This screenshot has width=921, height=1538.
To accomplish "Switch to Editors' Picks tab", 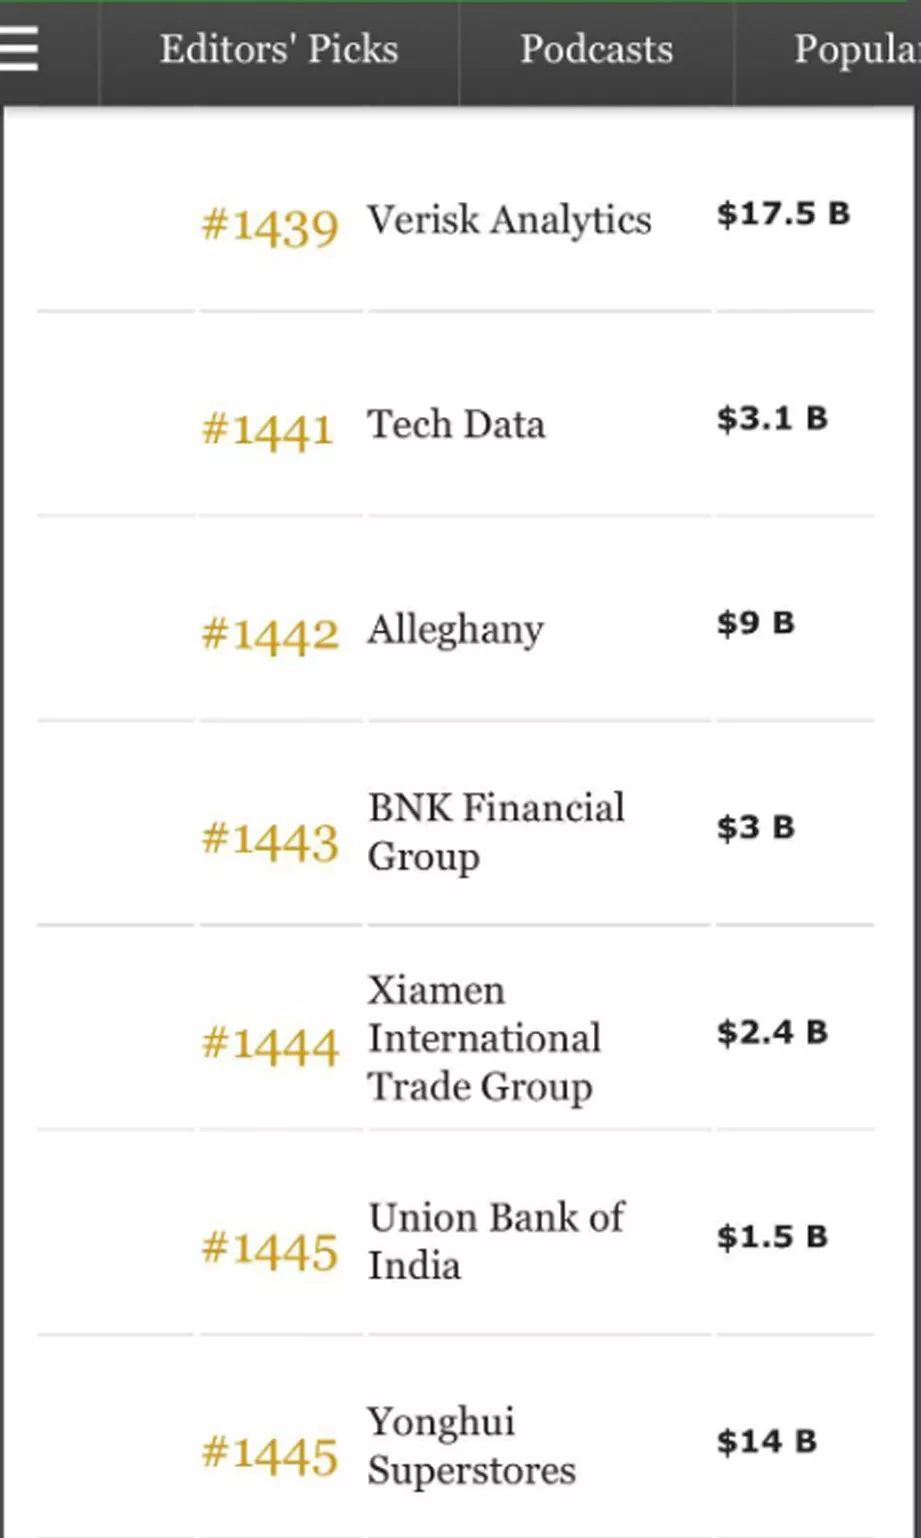I will click(x=279, y=49).
